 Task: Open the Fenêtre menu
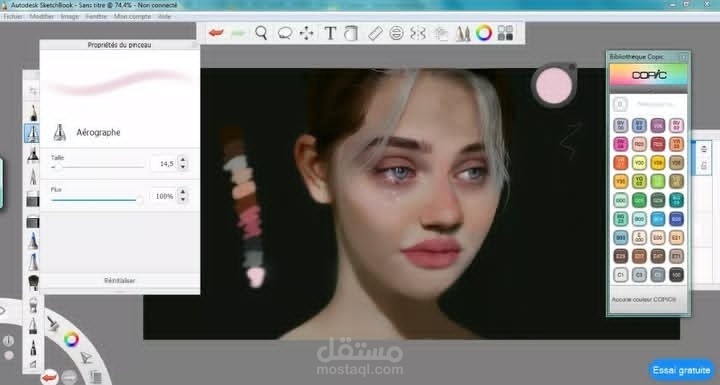(96, 17)
